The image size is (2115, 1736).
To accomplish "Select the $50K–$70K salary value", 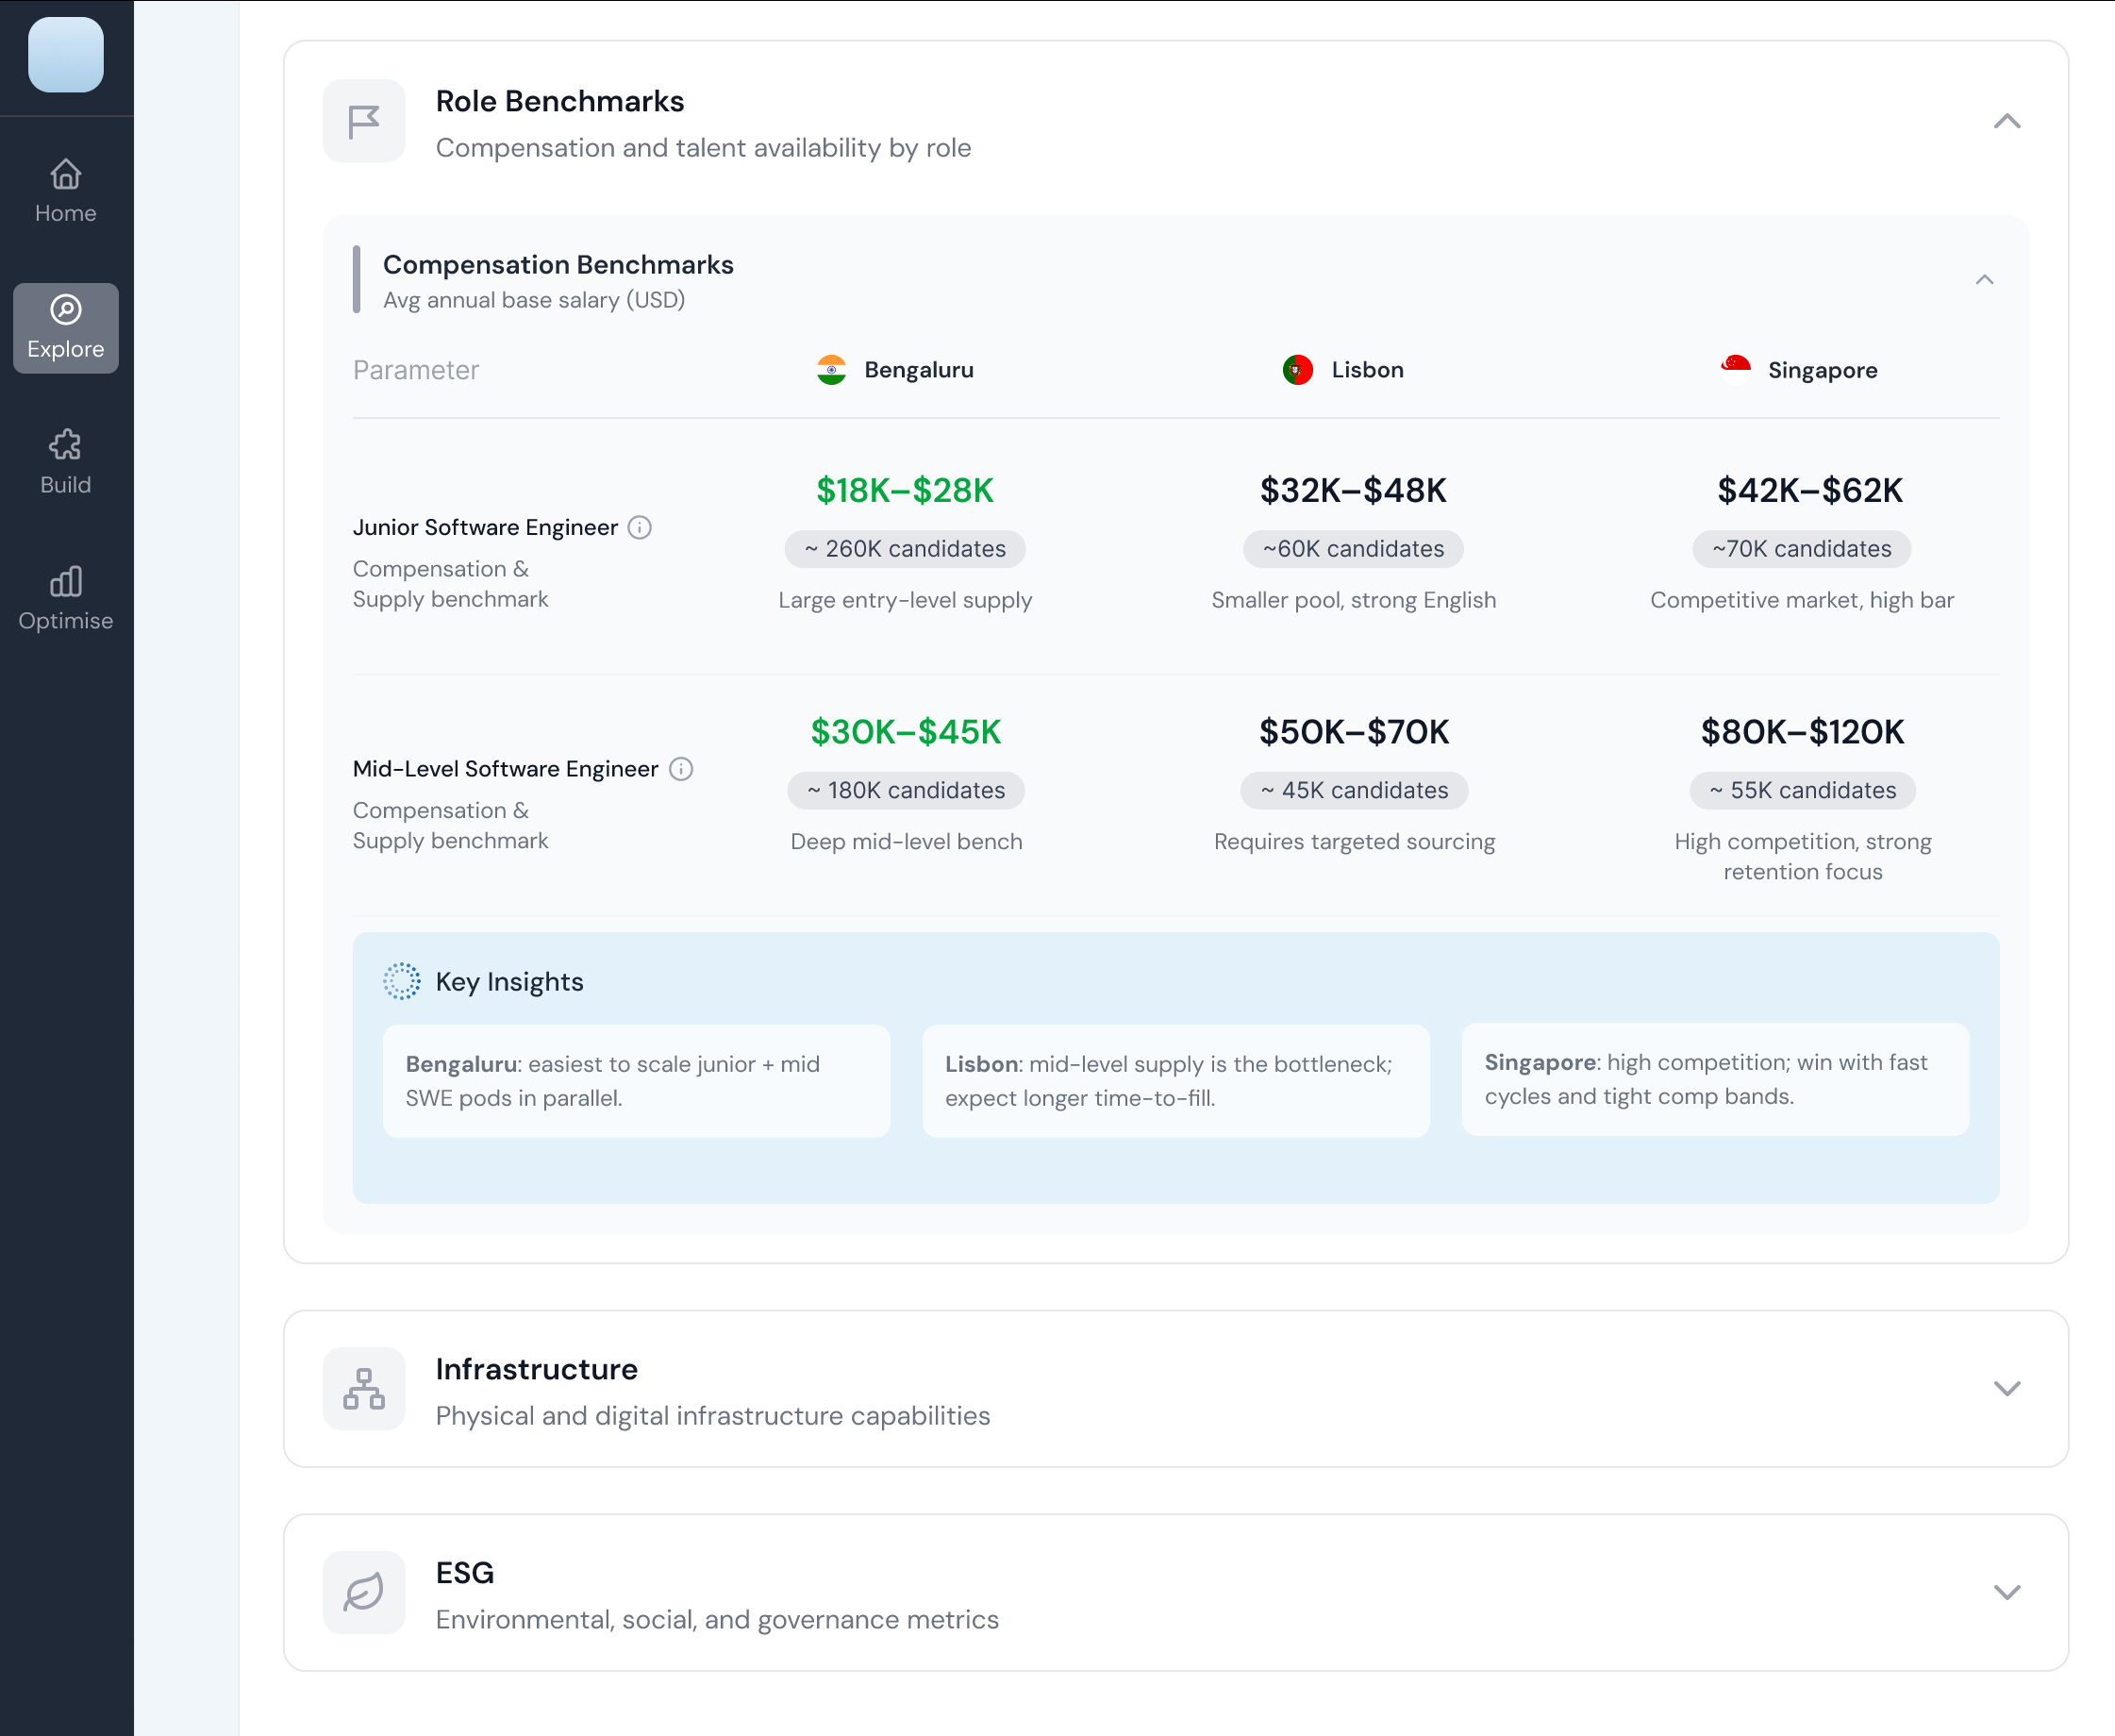I will [1354, 732].
